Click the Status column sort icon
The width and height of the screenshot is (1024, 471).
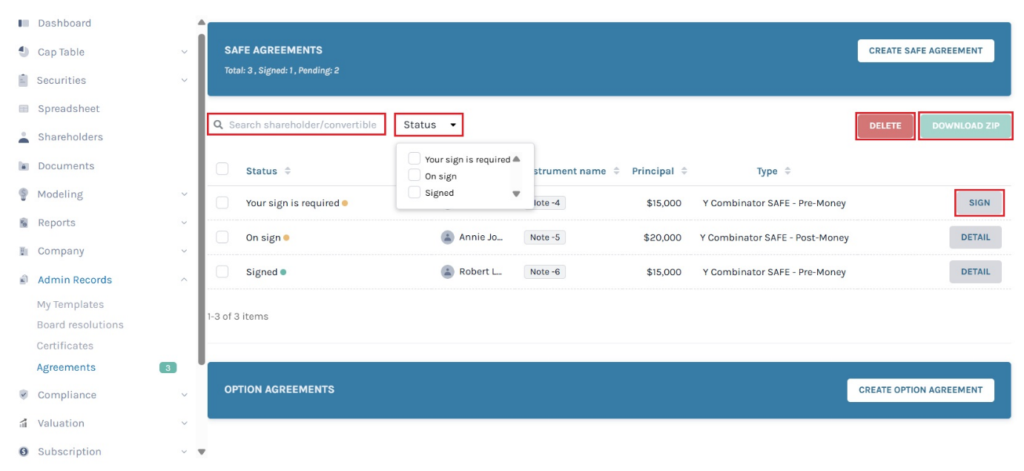pos(288,171)
